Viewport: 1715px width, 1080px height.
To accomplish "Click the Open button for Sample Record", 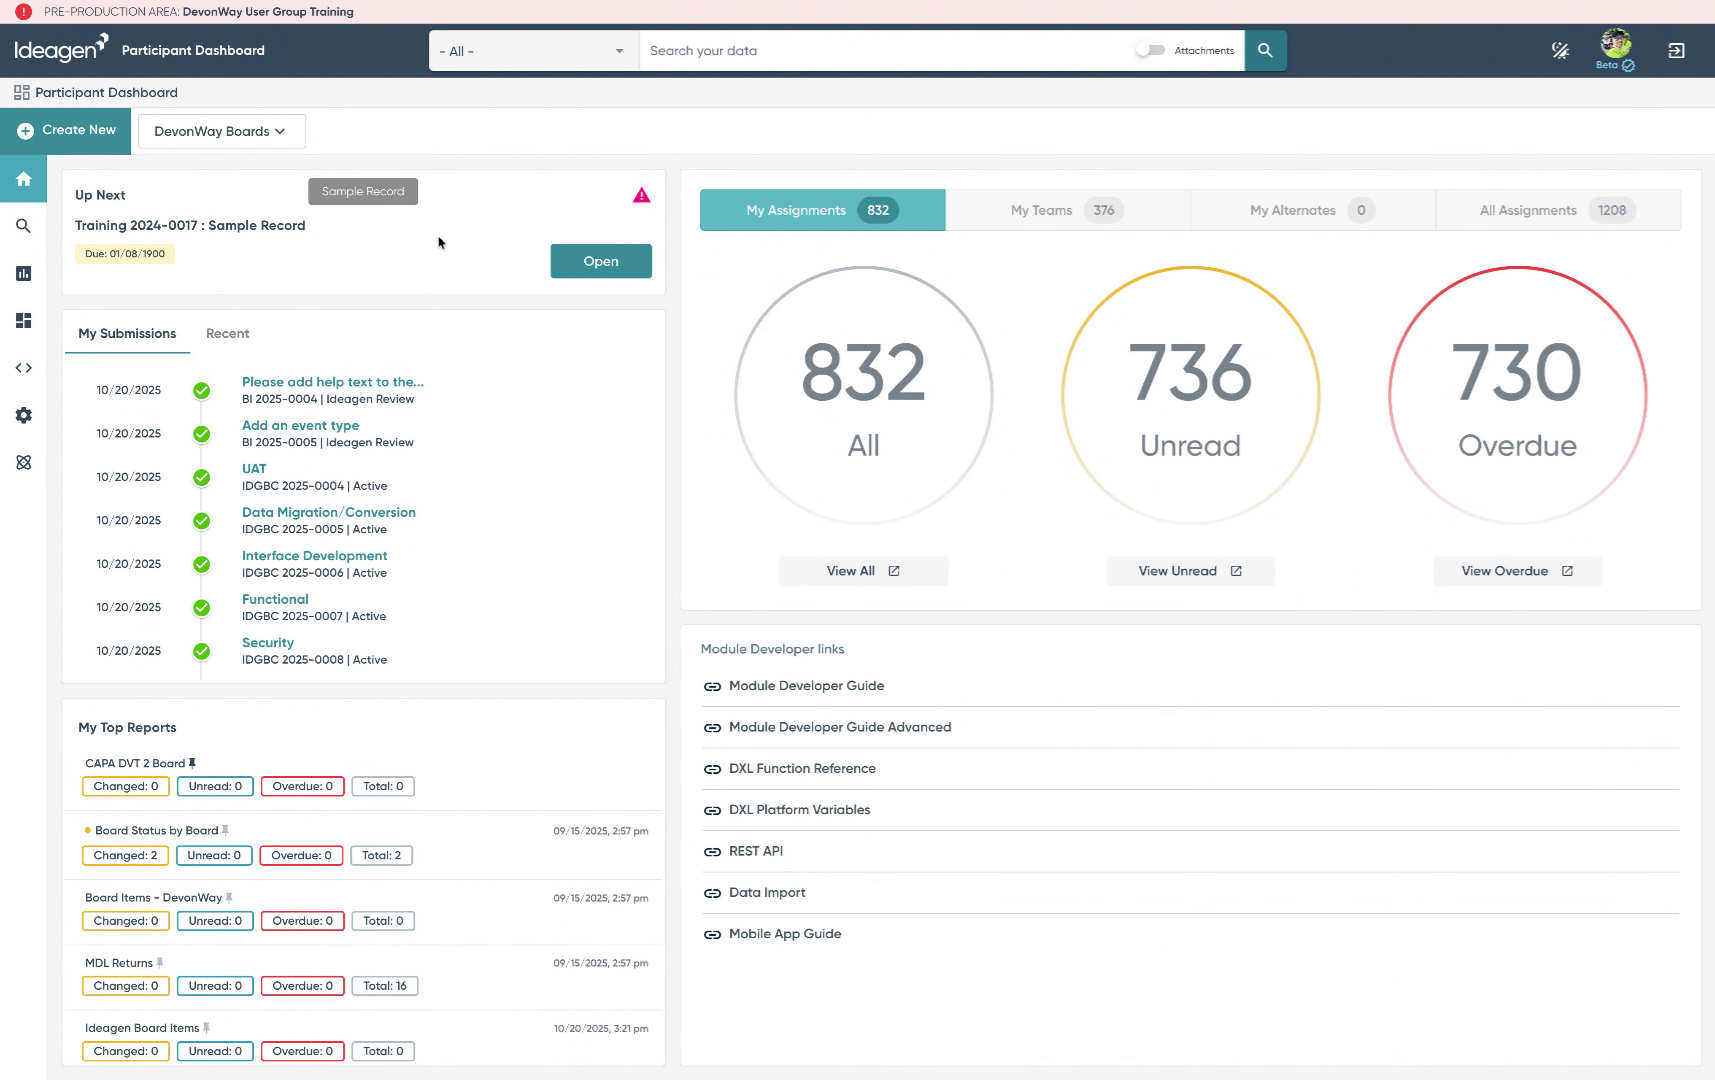I will [601, 261].
